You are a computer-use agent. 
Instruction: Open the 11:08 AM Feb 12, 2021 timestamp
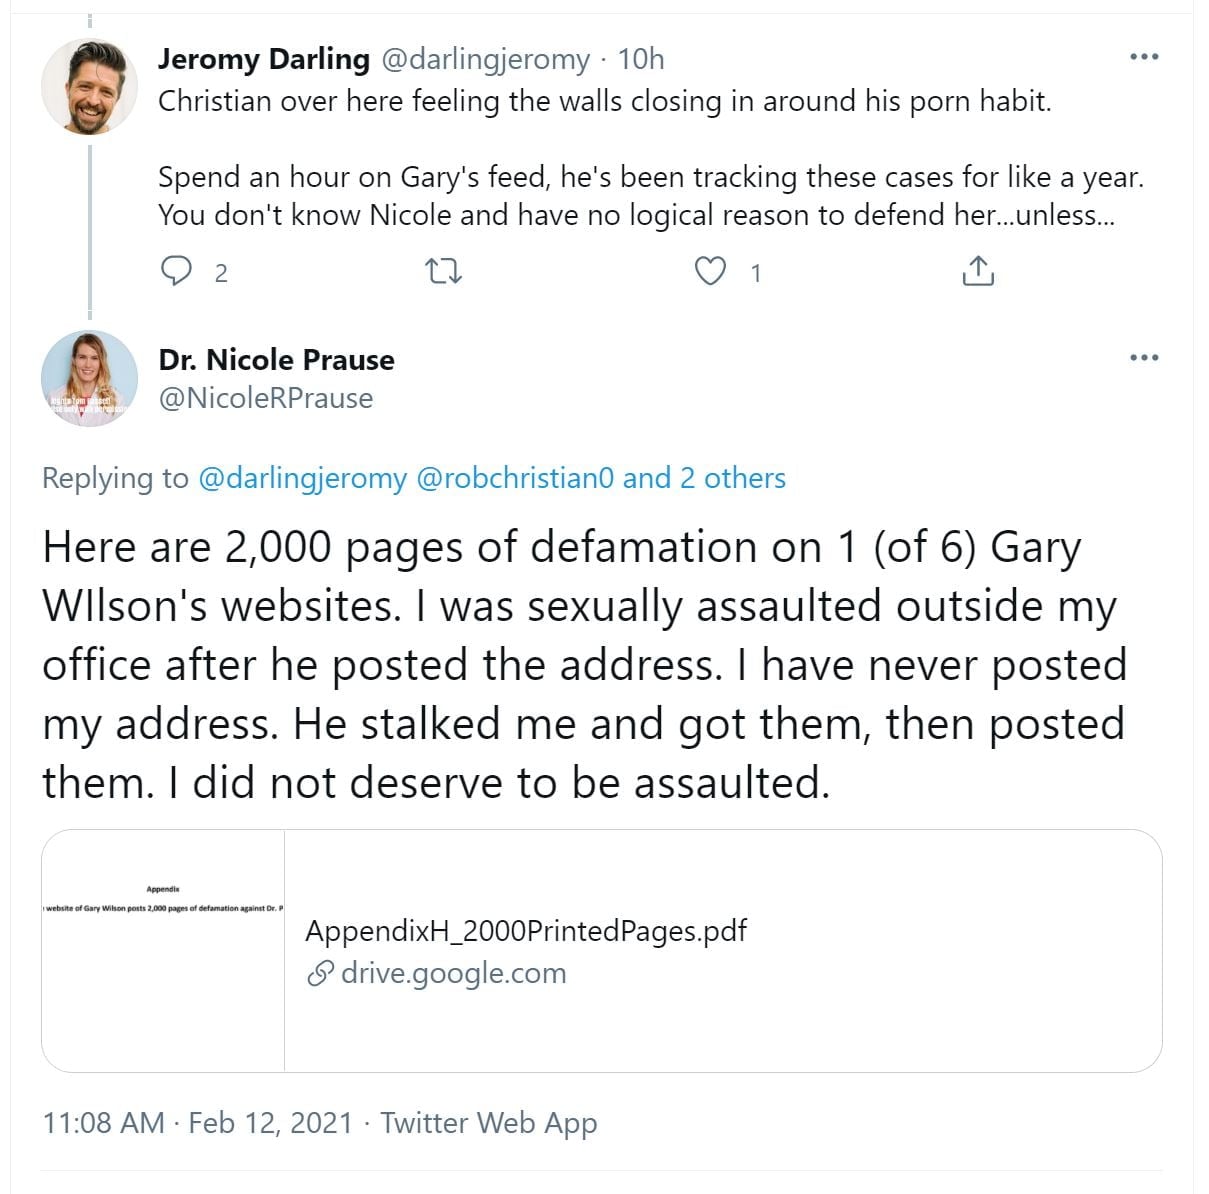[198, 1123]
